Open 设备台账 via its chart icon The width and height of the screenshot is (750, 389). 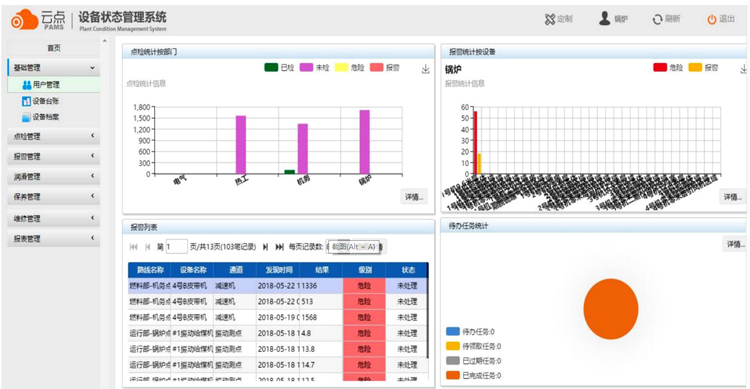26,101
